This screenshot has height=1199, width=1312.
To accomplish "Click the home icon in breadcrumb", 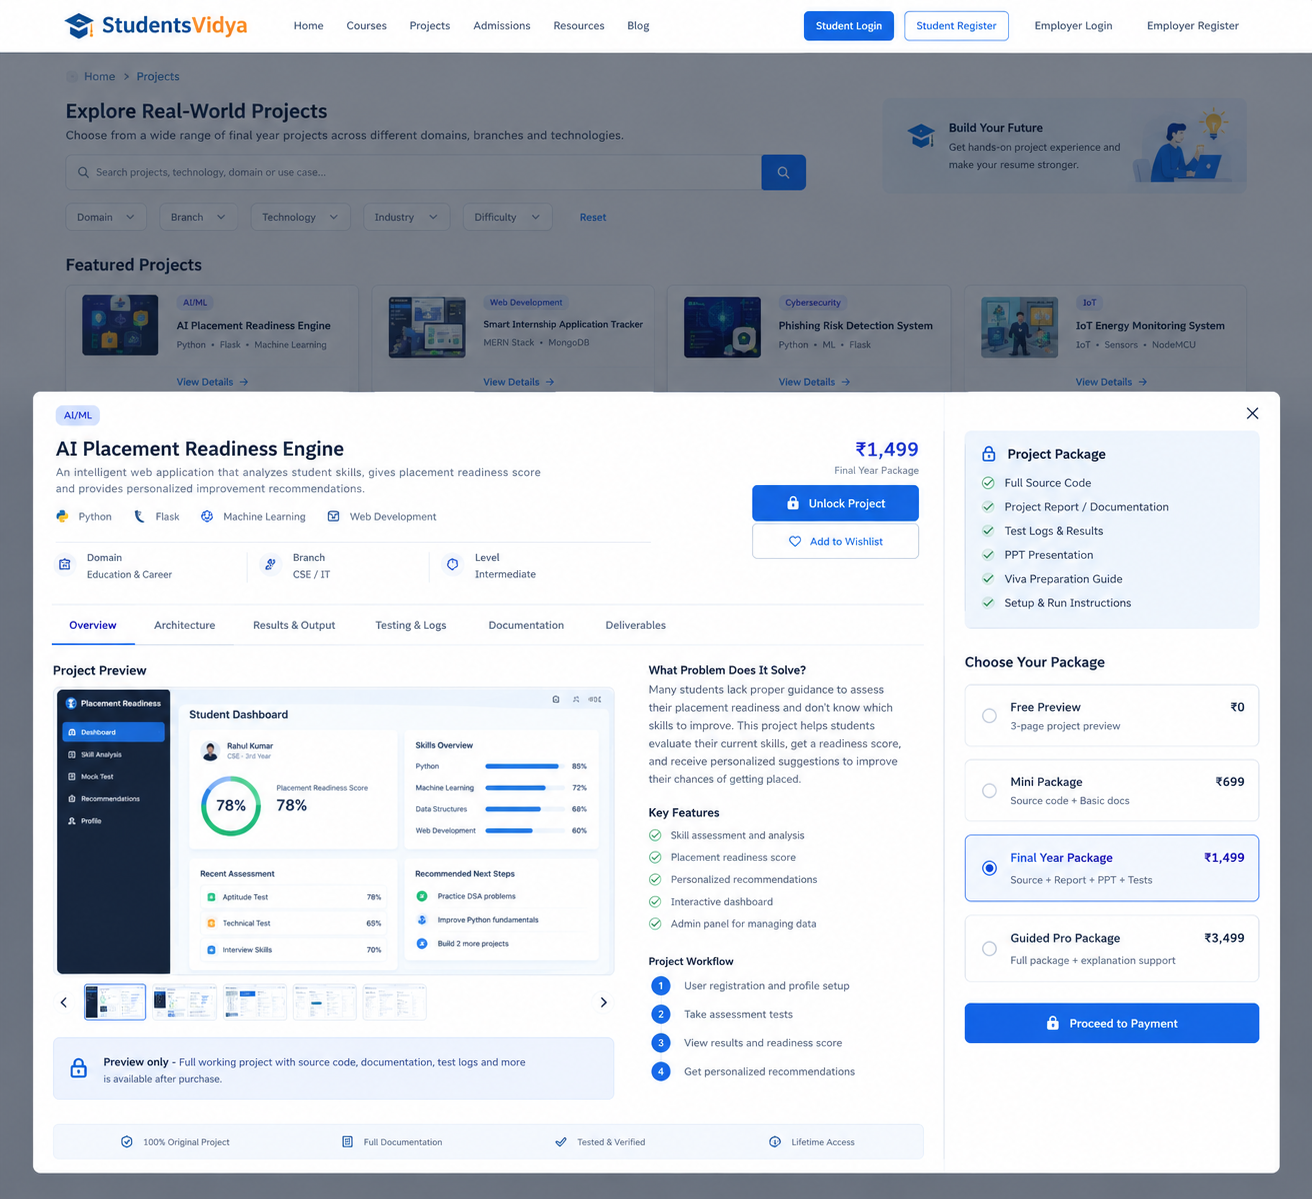I will [x=72, y=76].
